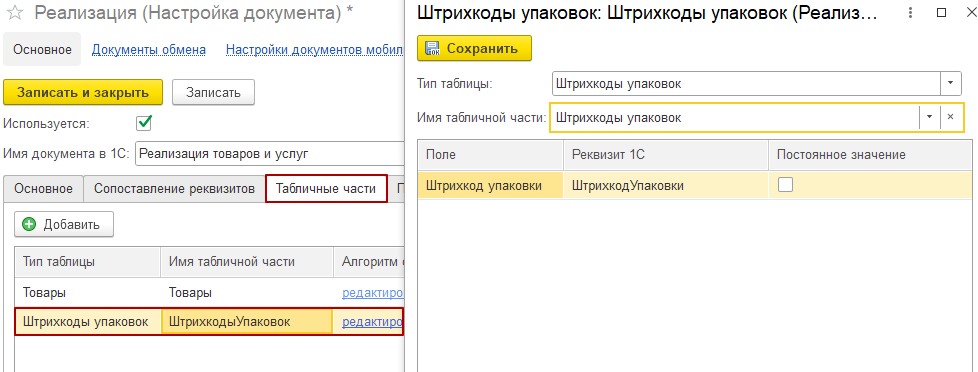Click the Реквизит 1С column header

tap(666, 154)
